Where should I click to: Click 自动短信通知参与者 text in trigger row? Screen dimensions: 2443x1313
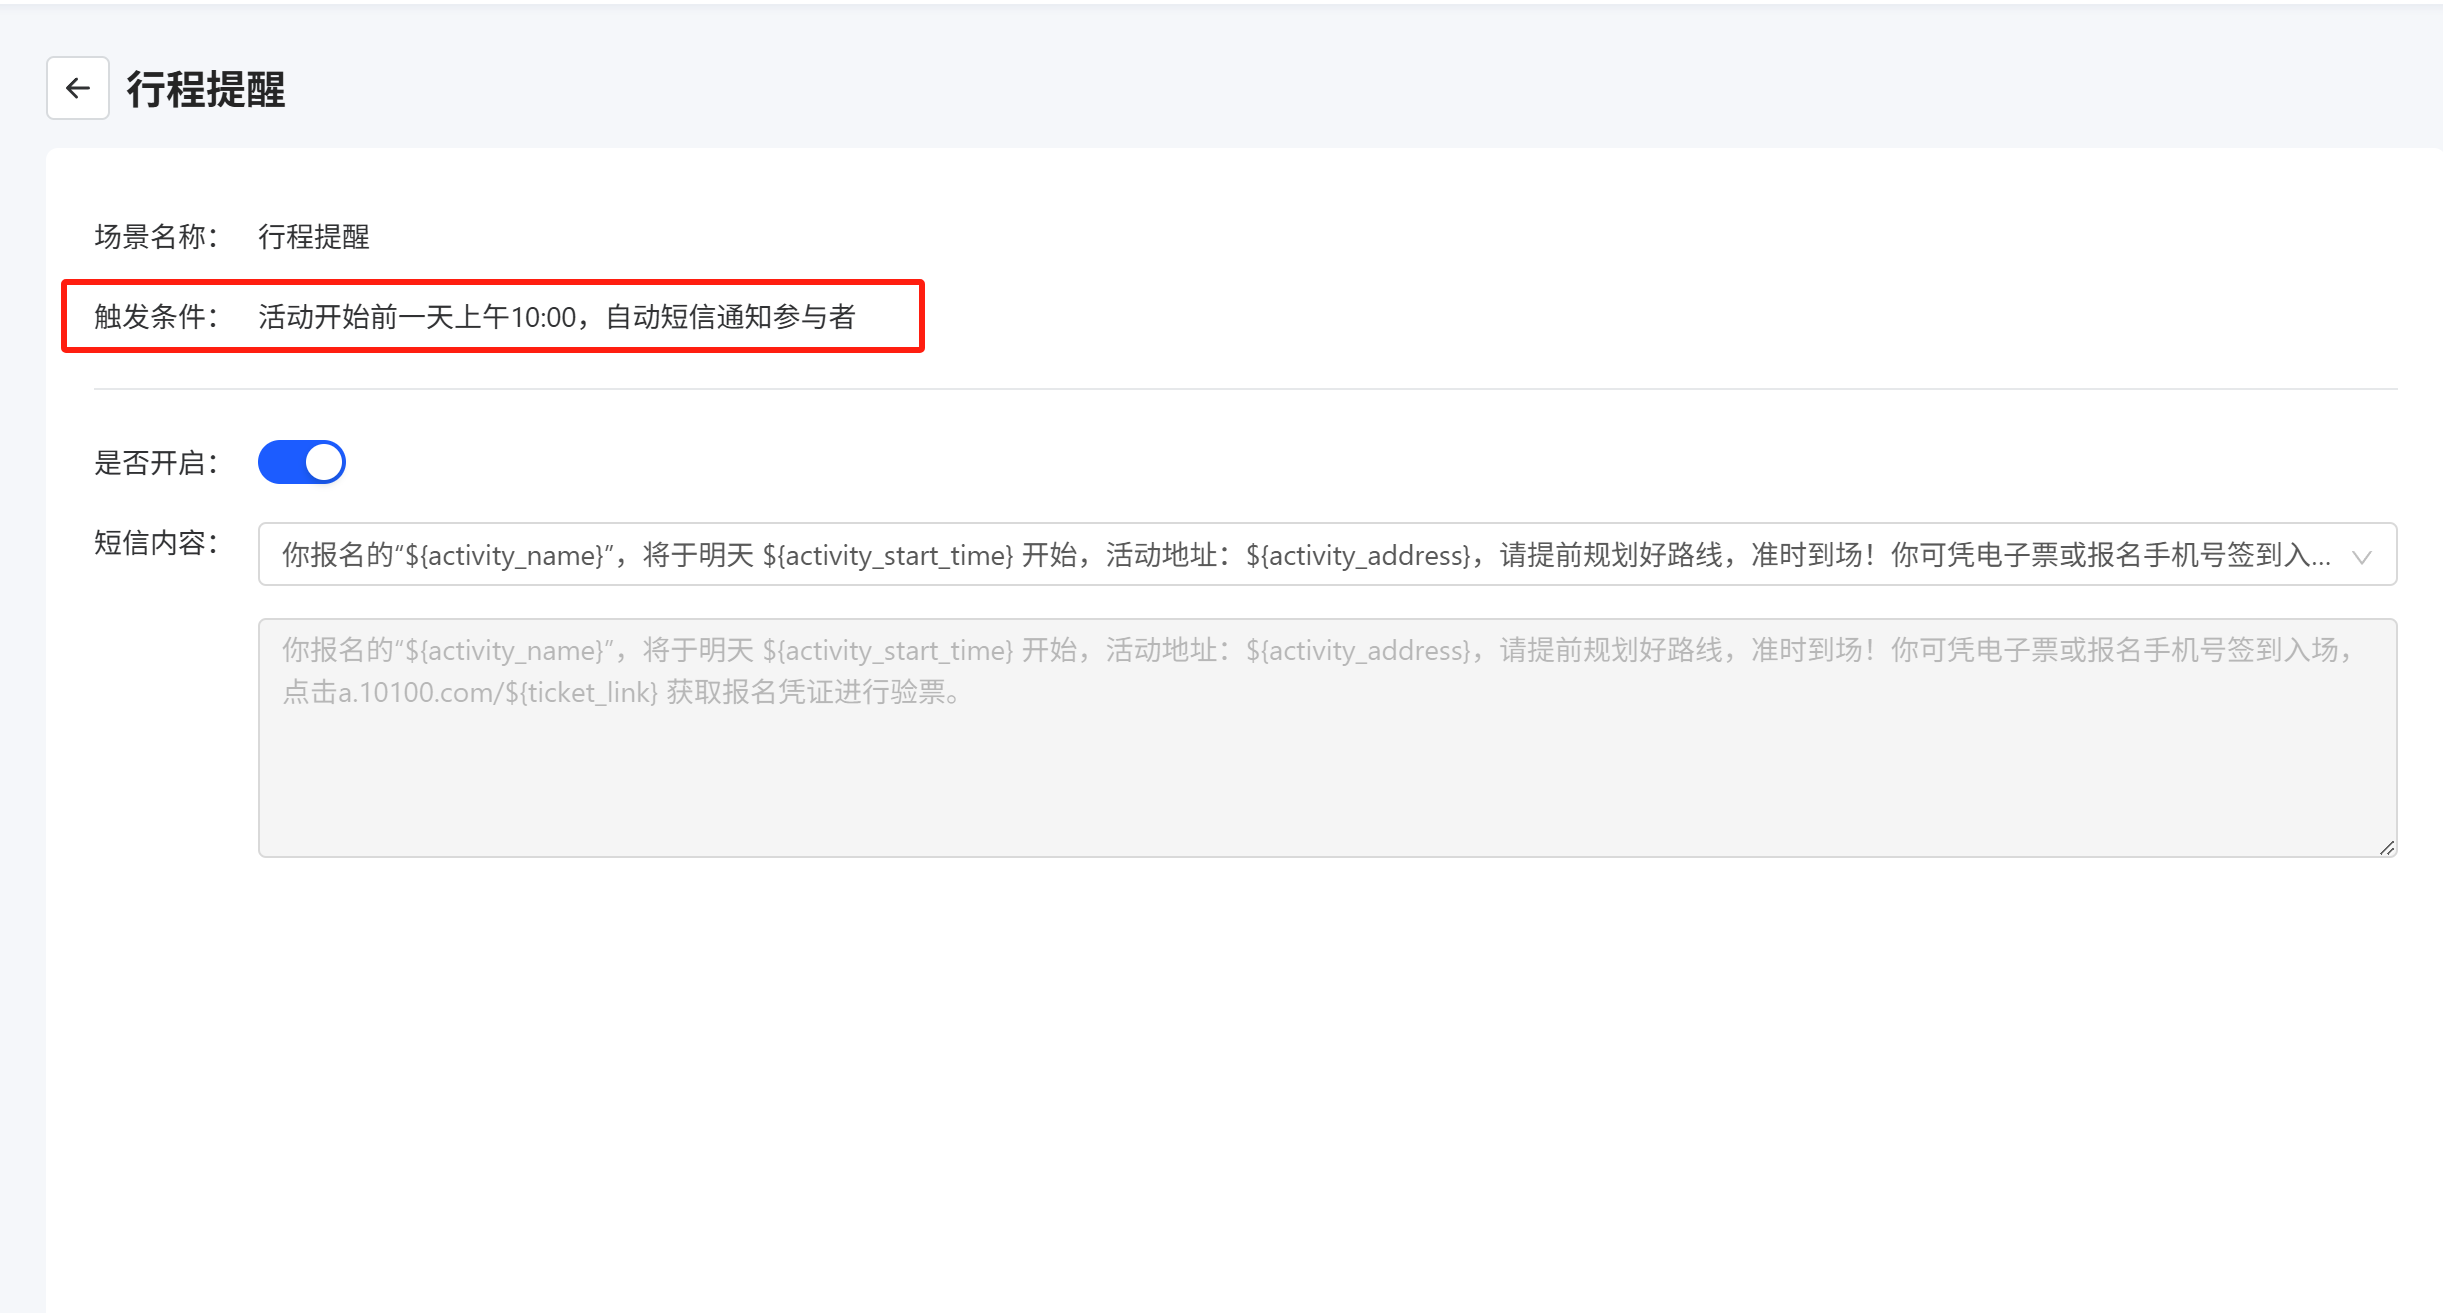coord(730,317)
